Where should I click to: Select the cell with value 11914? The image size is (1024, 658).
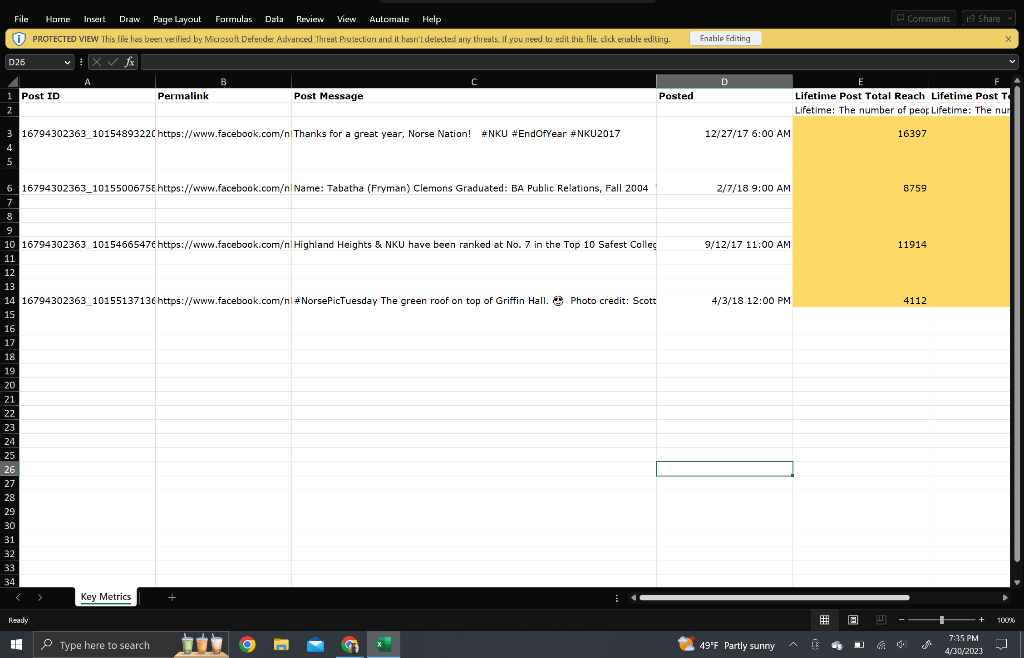(x=861, y=244)
